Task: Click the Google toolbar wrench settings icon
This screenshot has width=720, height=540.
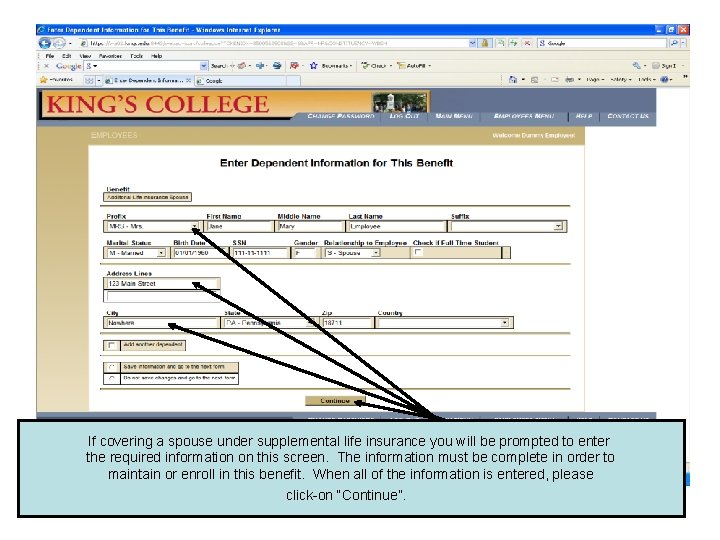Action: (x=636, y=66)
